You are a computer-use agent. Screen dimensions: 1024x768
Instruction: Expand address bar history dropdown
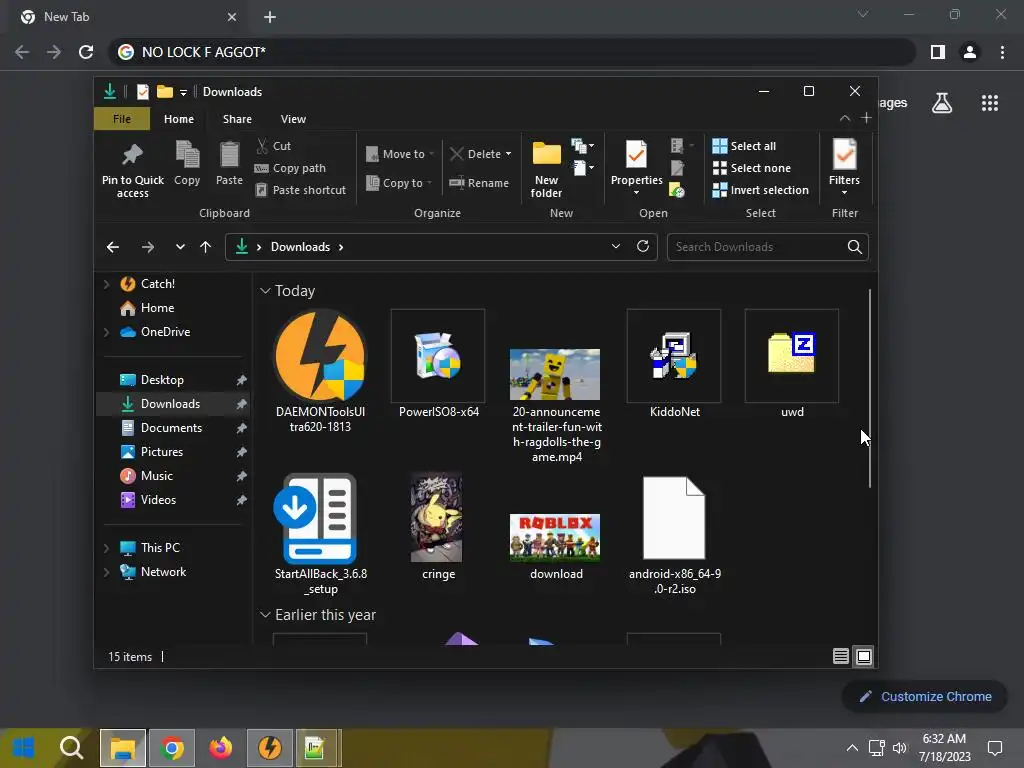pyautogui.click(x=616, y=246)
